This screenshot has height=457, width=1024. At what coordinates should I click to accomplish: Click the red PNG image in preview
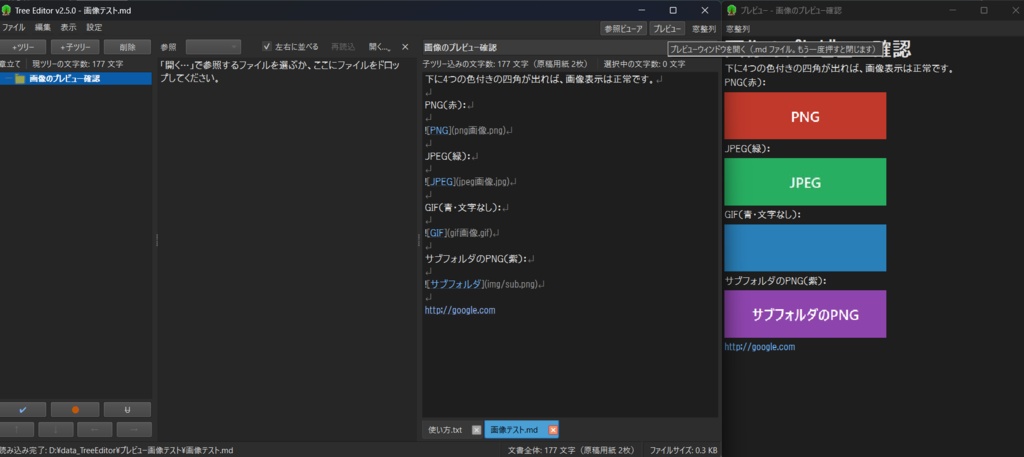[x=805, y=116]
